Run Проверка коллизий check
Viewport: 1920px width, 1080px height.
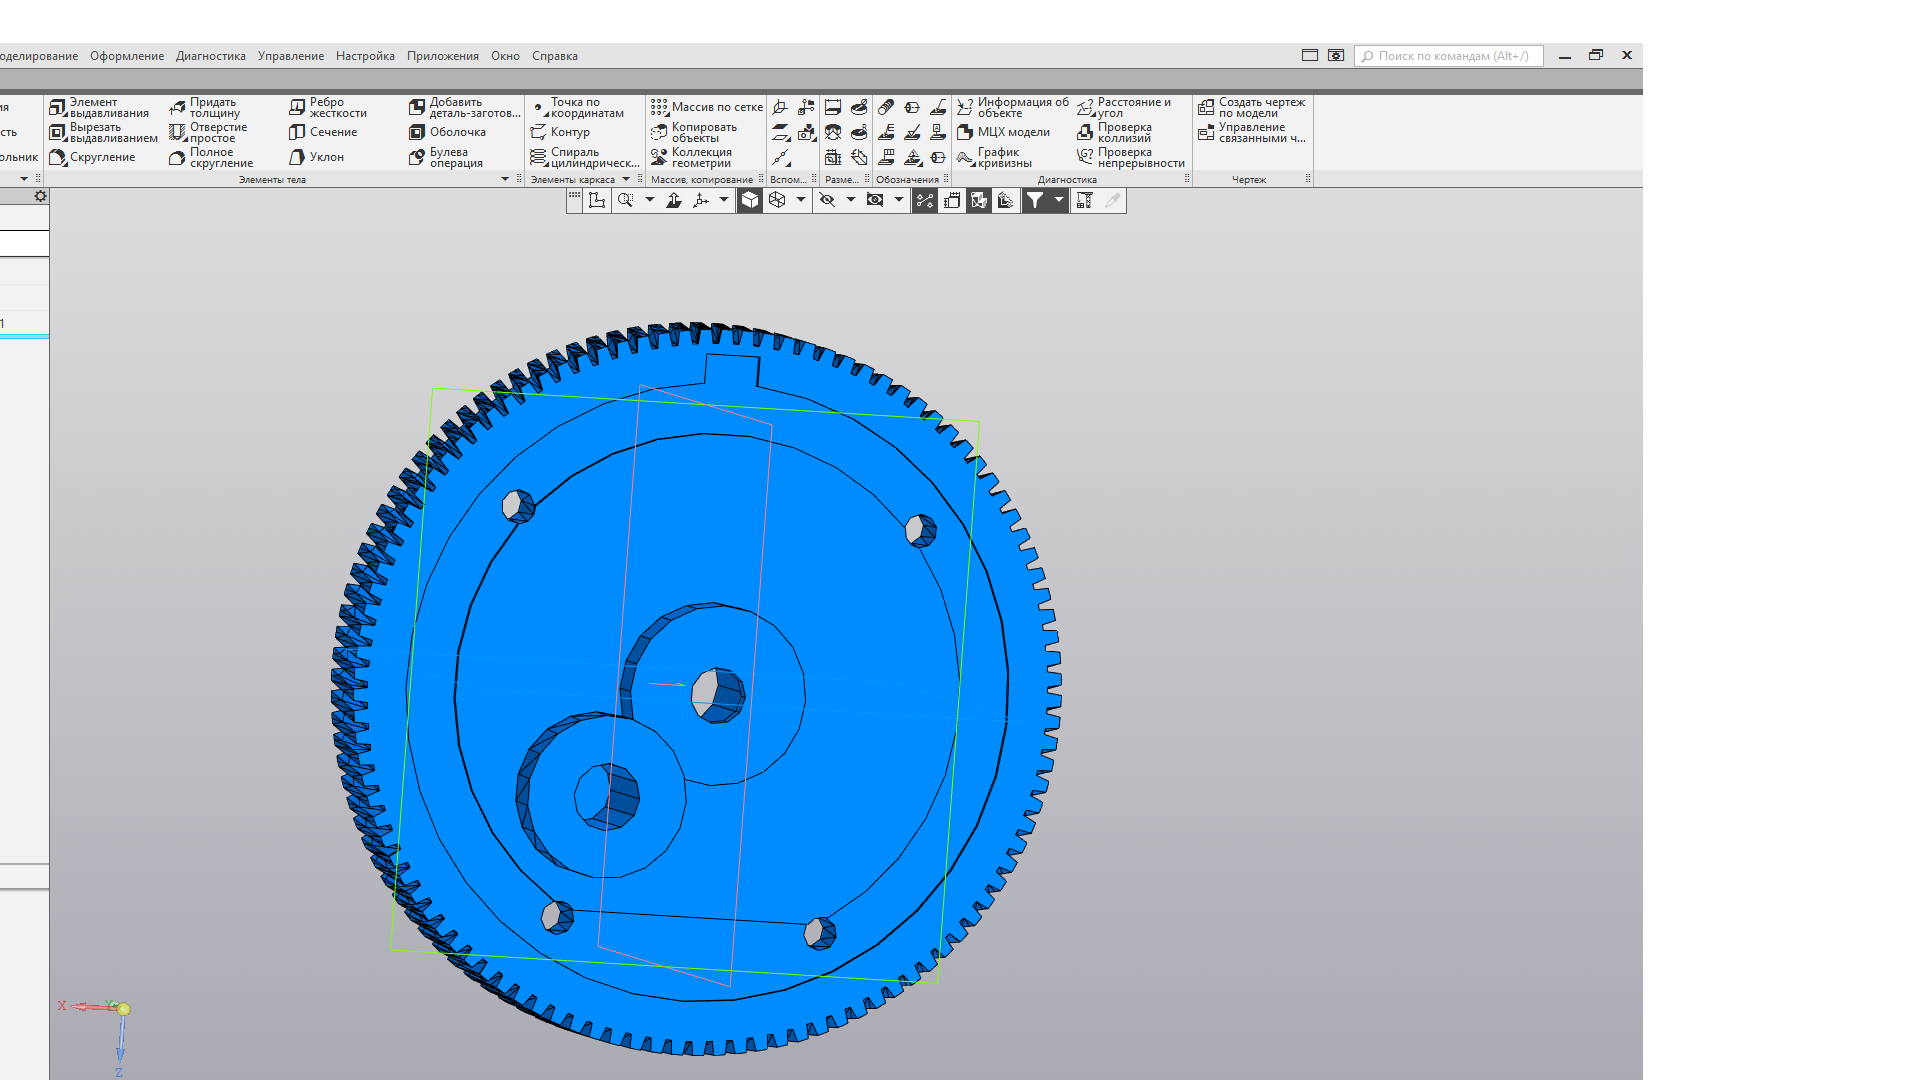click(x=1115, y=132)
